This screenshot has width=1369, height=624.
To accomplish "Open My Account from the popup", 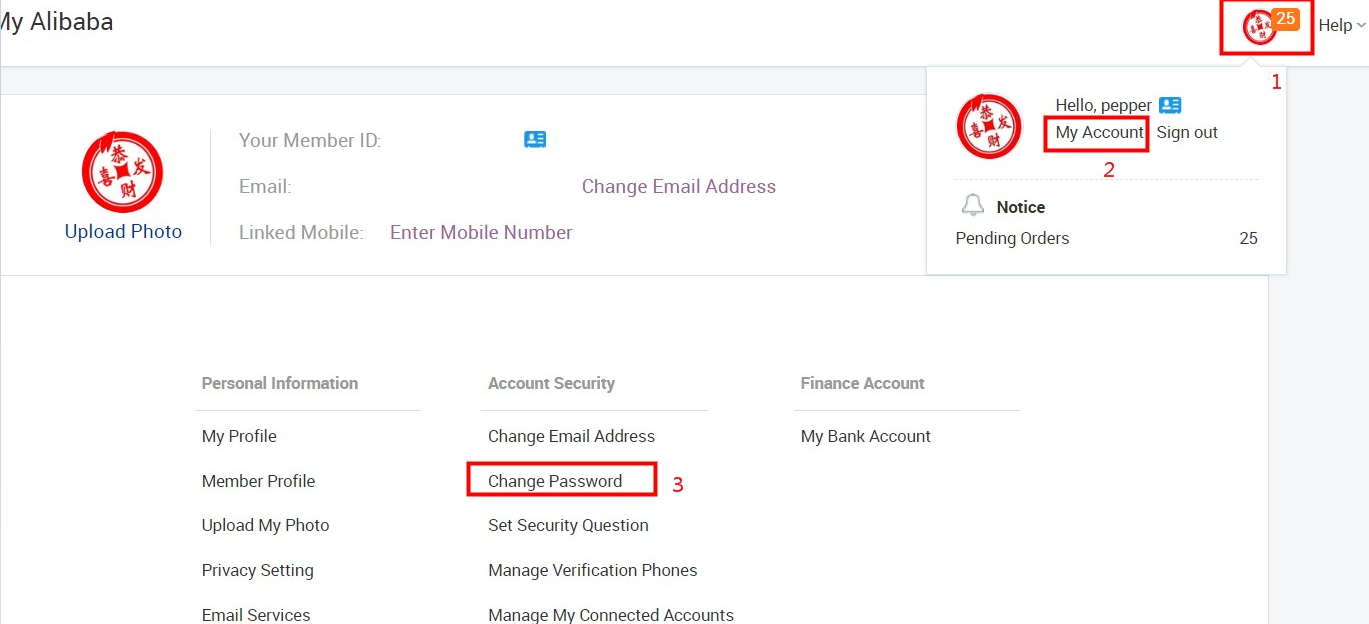I will [x=1099, y=132].
